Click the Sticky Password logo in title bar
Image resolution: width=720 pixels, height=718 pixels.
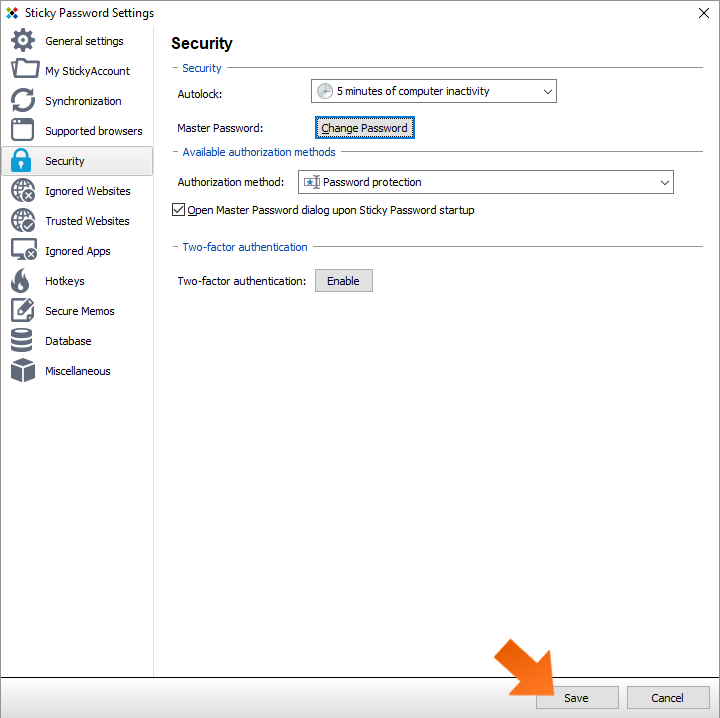click(x=12, y=13)
